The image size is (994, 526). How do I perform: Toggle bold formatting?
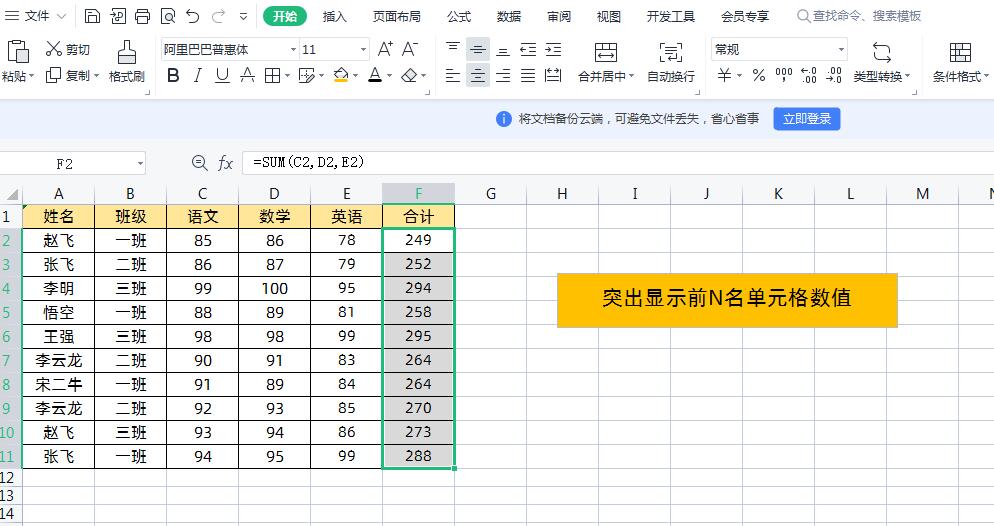pos(173,76)
